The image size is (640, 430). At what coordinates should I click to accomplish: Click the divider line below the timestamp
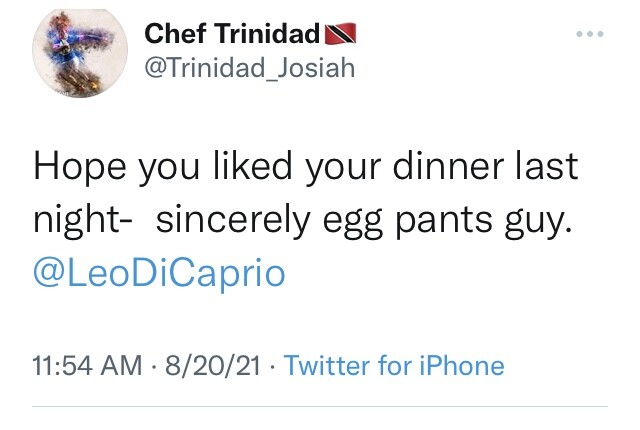320,406
